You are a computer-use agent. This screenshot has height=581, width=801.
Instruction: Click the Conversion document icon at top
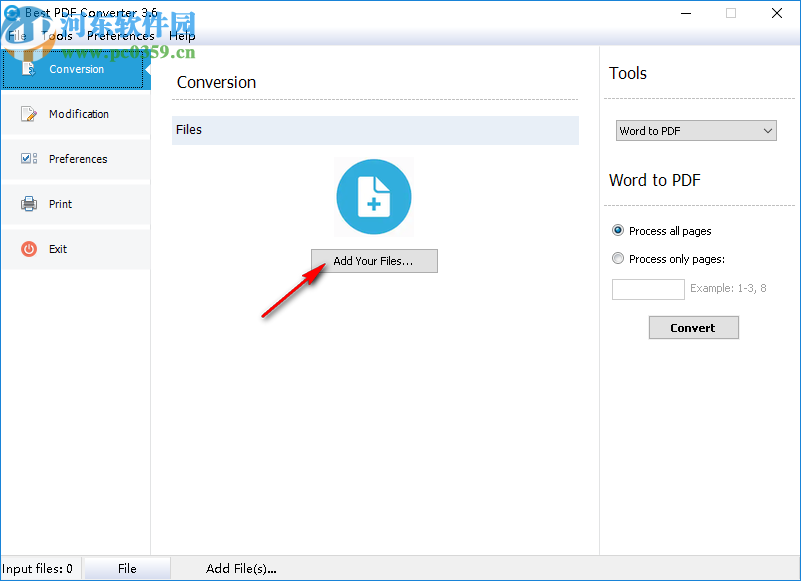click(27, 69)
